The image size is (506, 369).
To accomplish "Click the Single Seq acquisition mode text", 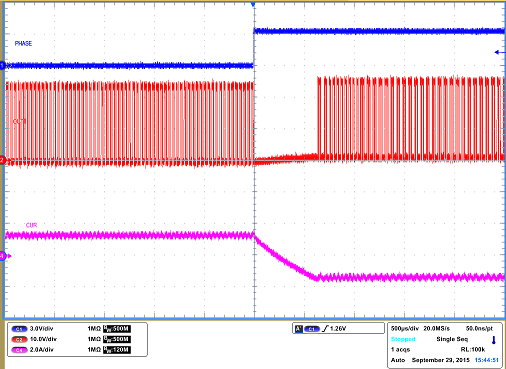I will point(452,339).
